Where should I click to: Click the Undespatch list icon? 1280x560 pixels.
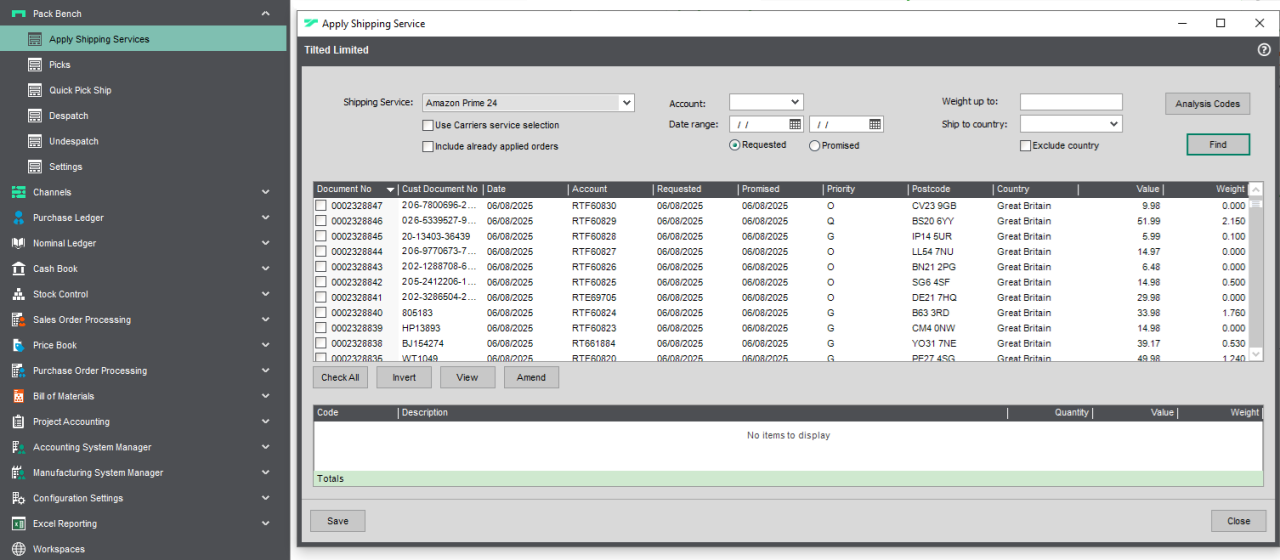[x=35, y=141]
